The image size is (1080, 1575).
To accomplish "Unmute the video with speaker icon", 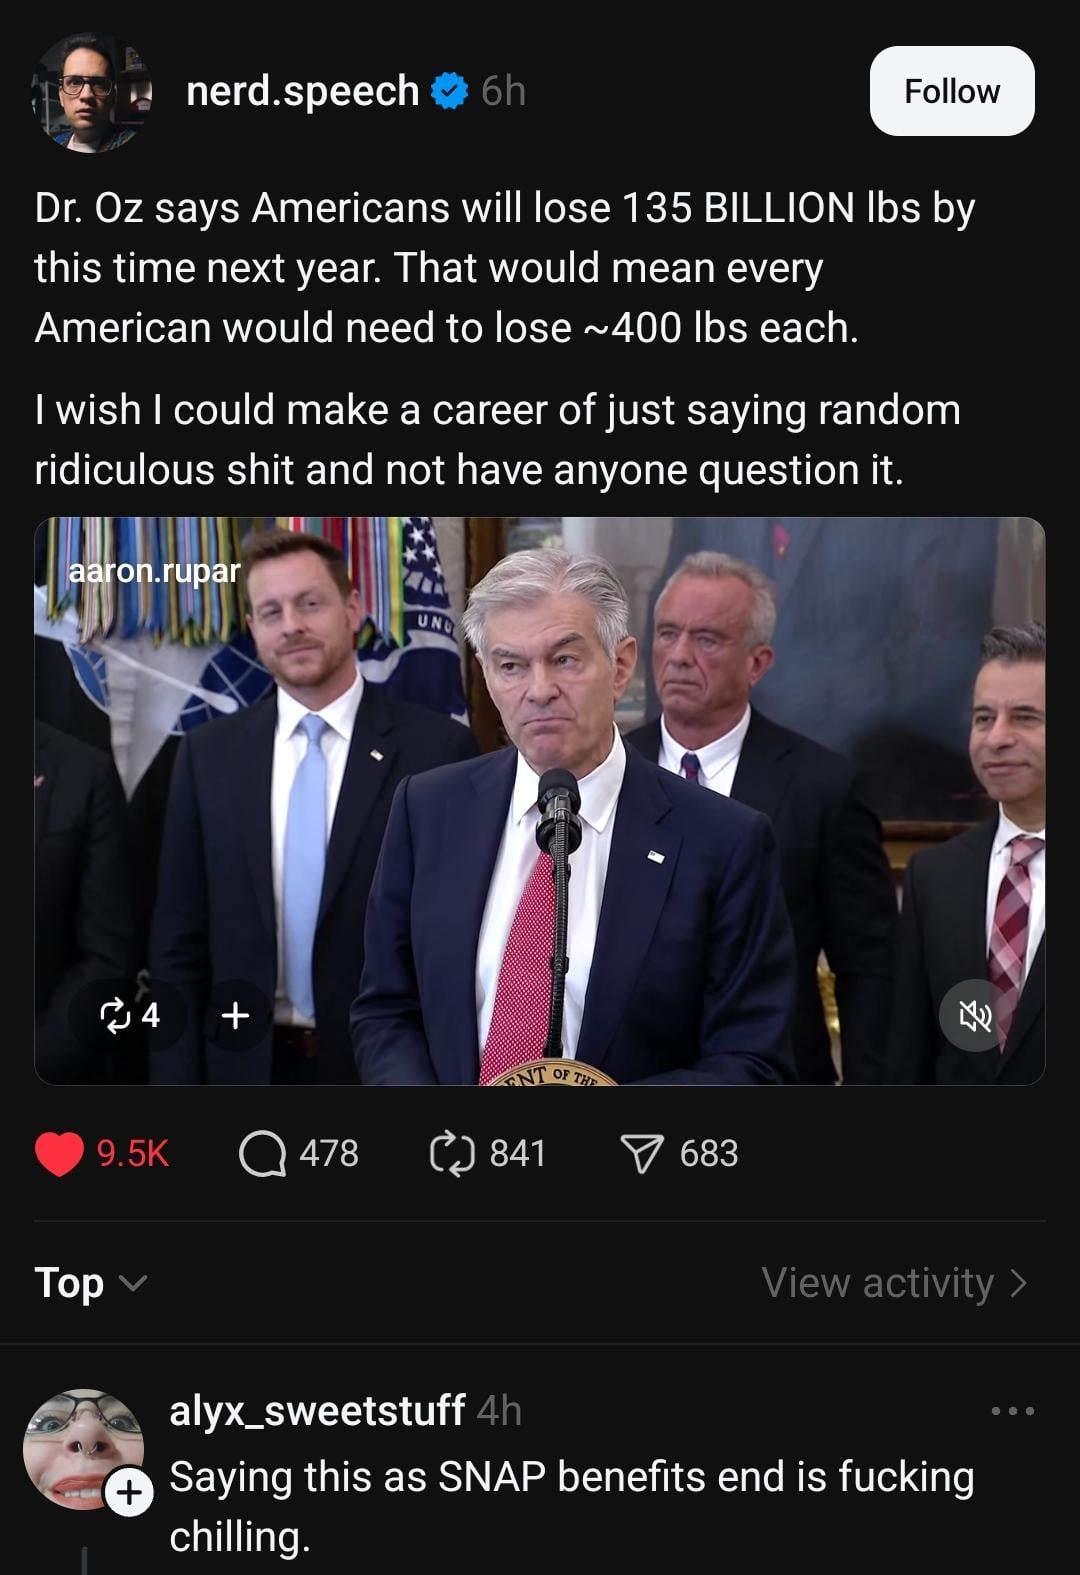I will (975, 1017).
